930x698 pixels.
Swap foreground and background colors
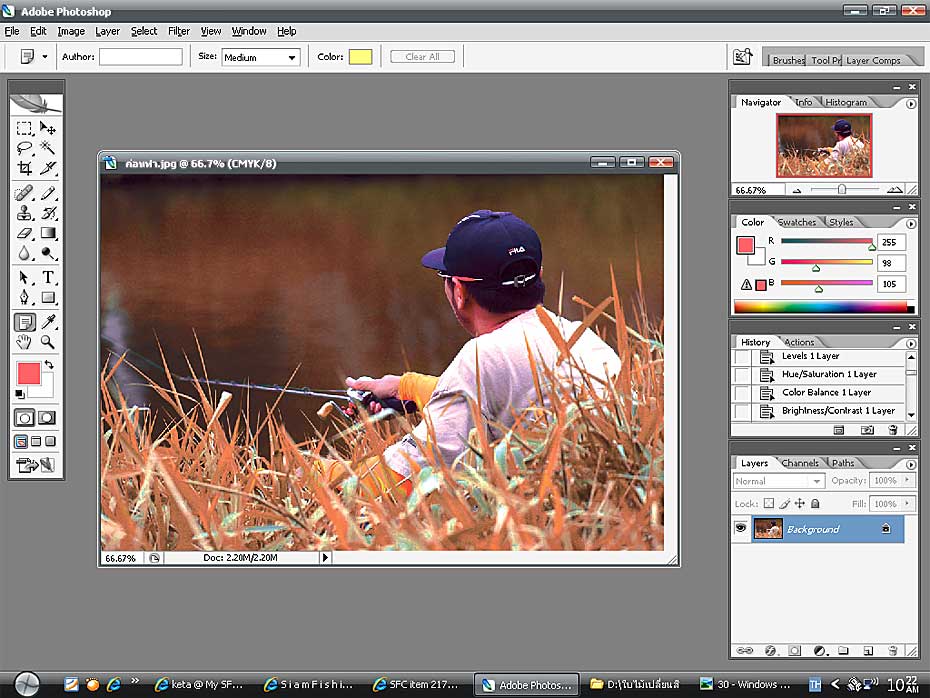pyautogui.click(x=49, y=365)
